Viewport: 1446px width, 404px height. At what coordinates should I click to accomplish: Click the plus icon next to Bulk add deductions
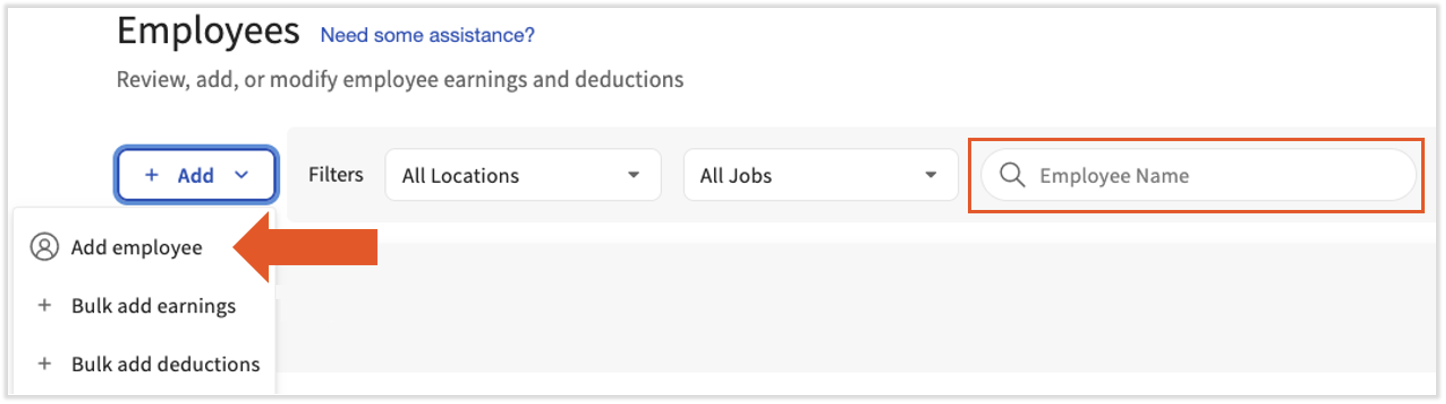(44, 364)
